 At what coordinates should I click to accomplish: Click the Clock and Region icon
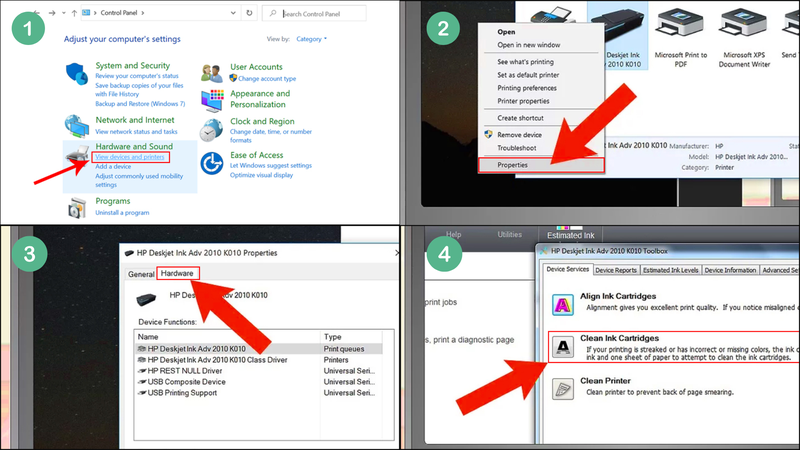211,130
